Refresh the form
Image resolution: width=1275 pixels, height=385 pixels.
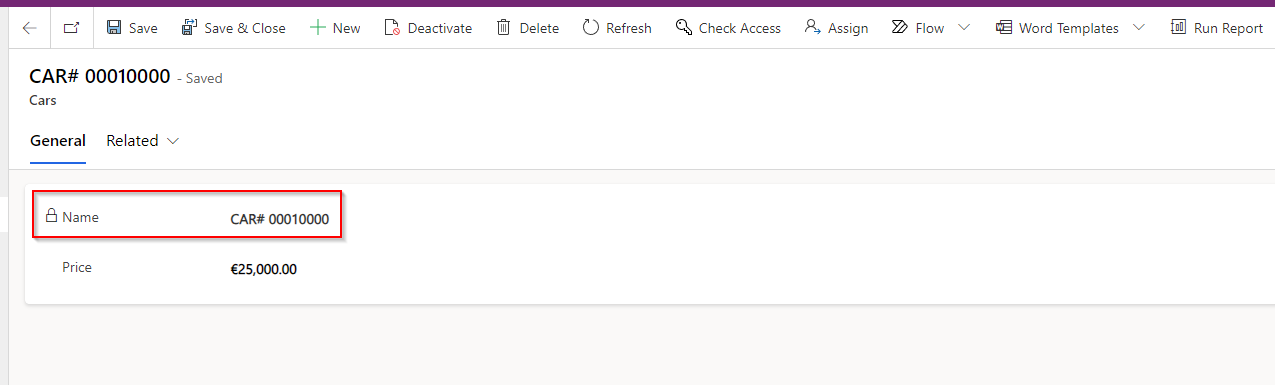click(x=617, y=28)
